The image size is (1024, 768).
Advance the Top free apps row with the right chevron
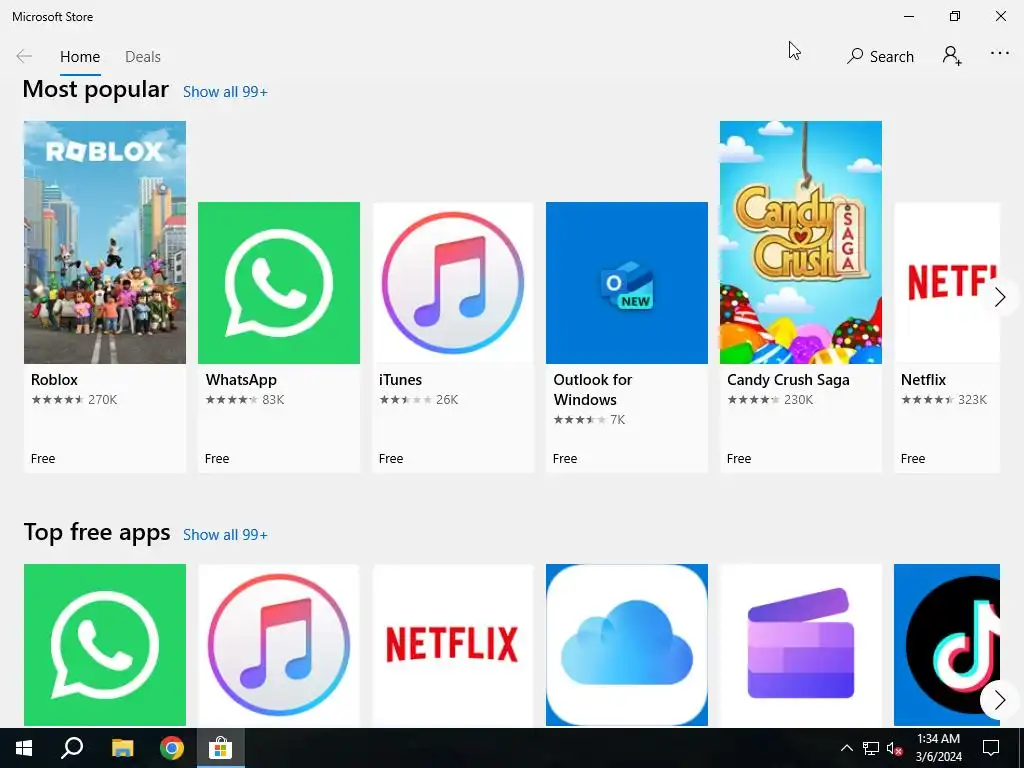tap(1000, 701)
